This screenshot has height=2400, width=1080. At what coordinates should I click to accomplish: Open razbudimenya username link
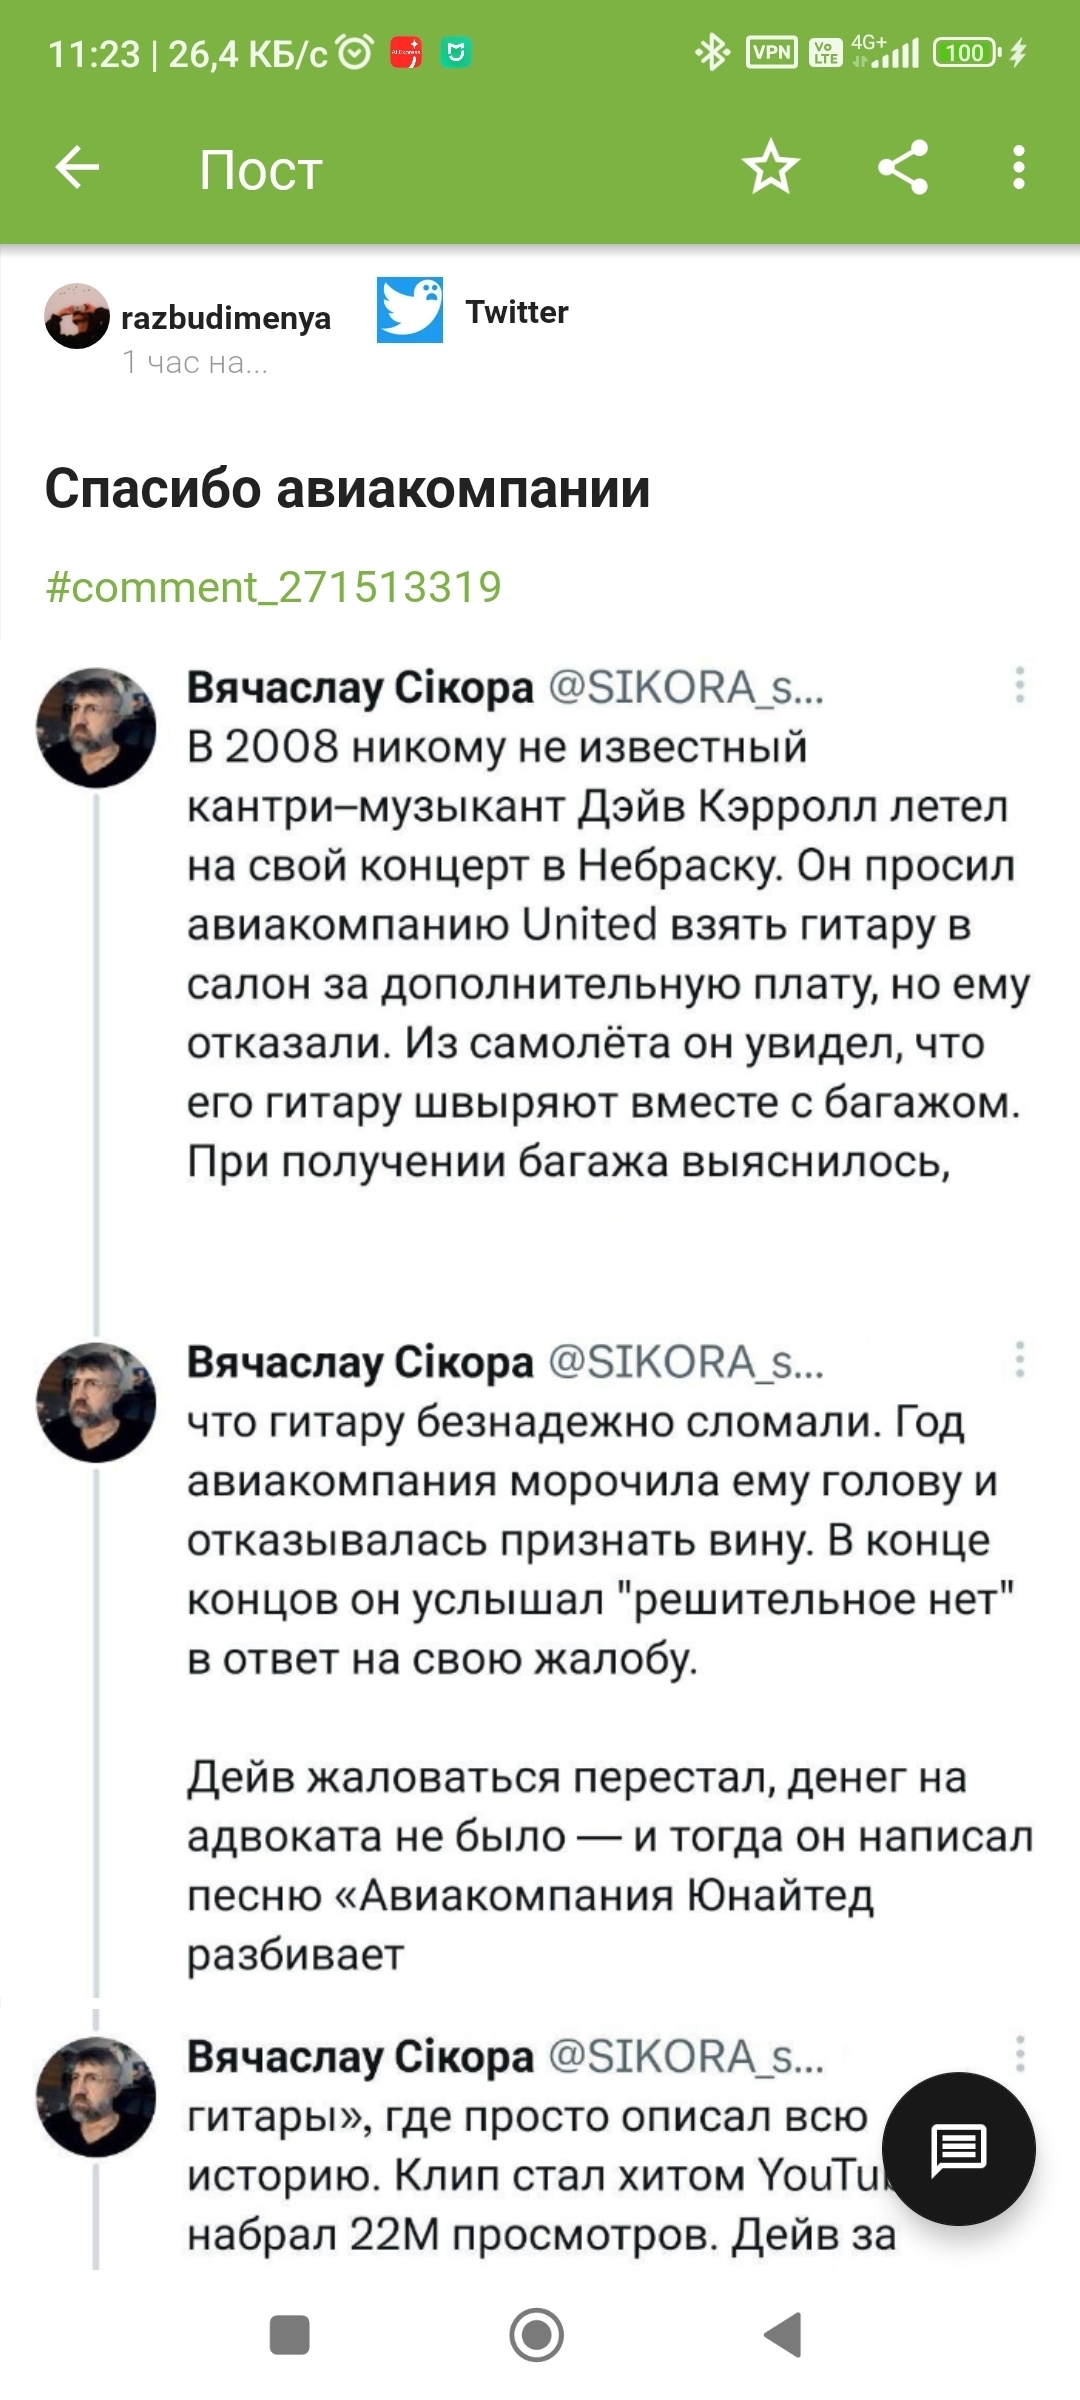click(226, 318)
